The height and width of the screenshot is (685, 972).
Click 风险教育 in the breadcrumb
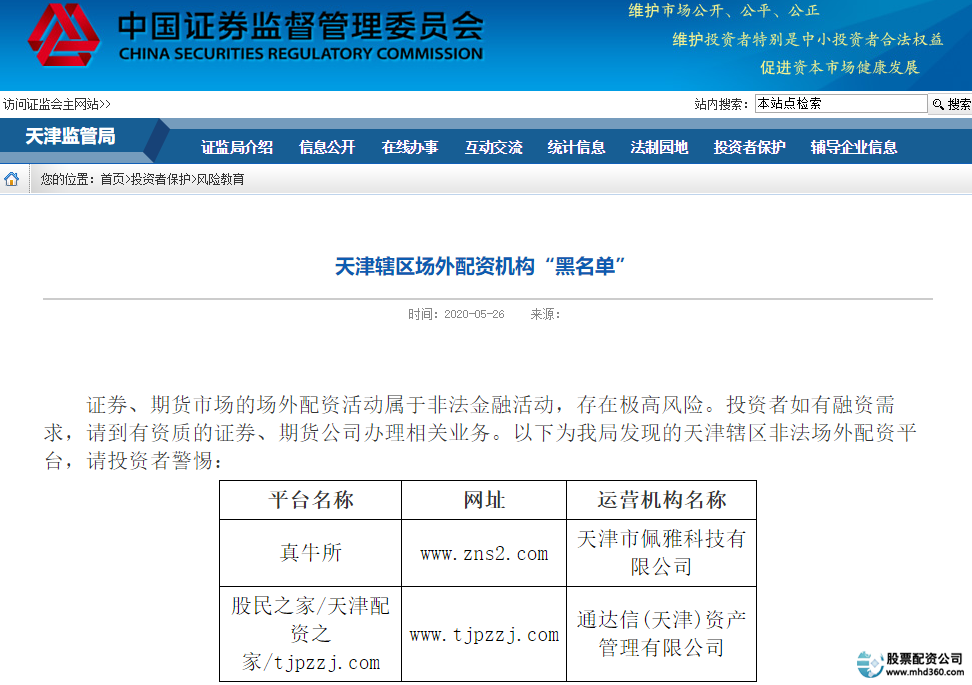coord(221,179)
